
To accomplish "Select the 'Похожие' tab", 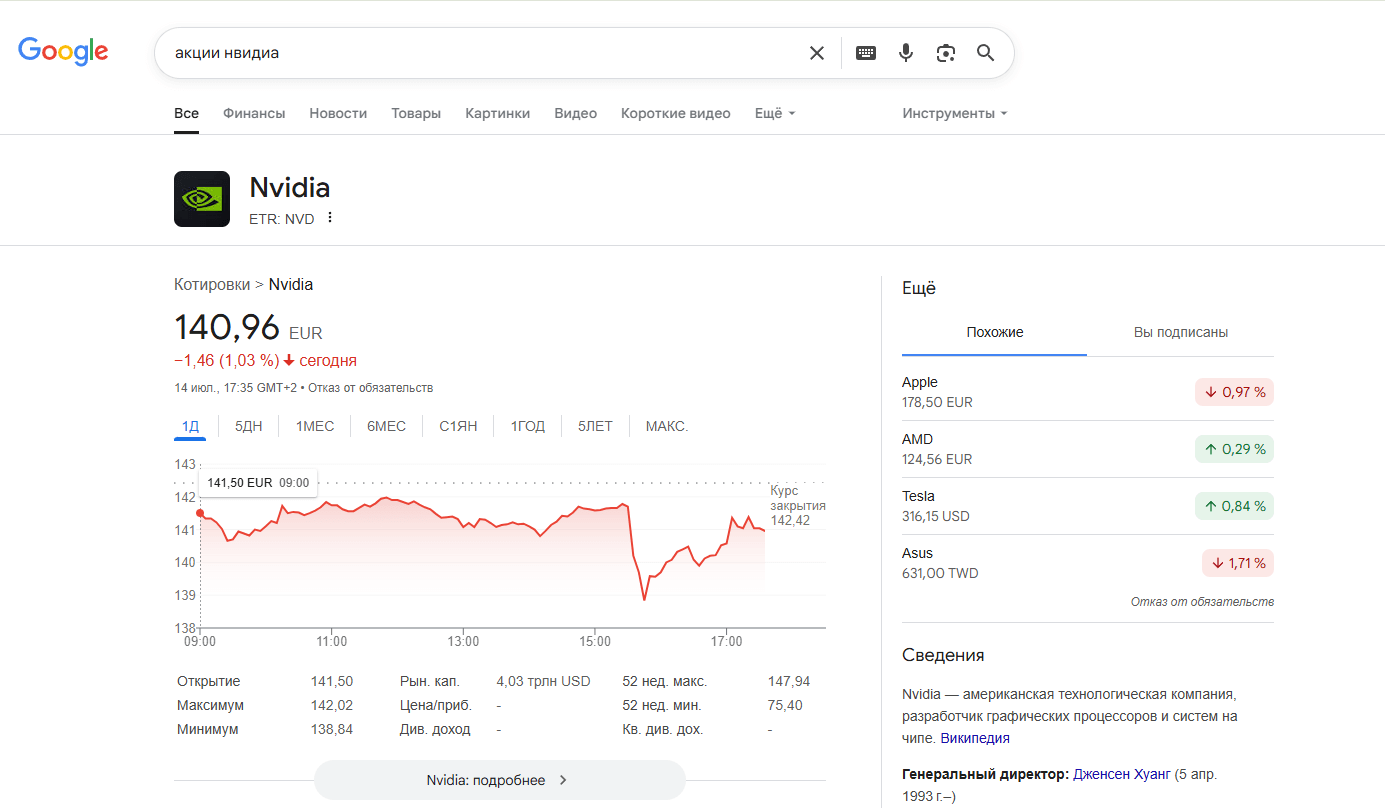I will 995,333.
